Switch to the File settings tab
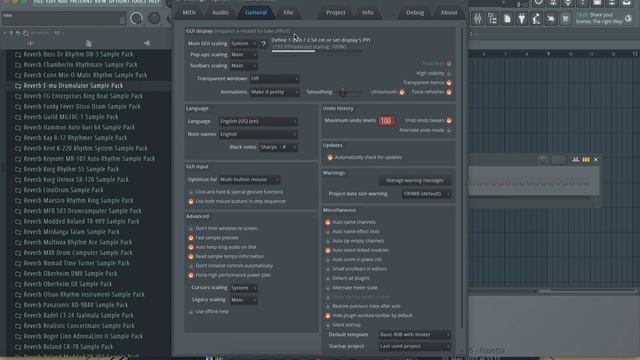 pos(288,13)
